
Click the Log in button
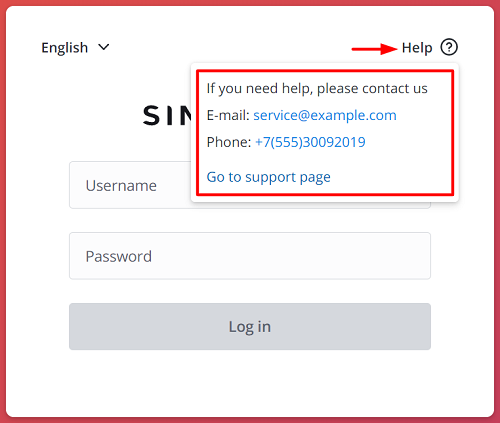pyautogui.click(x=250, y=327)
